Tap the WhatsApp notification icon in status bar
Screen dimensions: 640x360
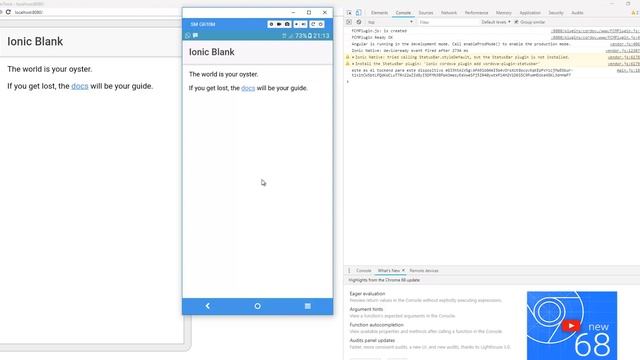click(x=188, y=36)
